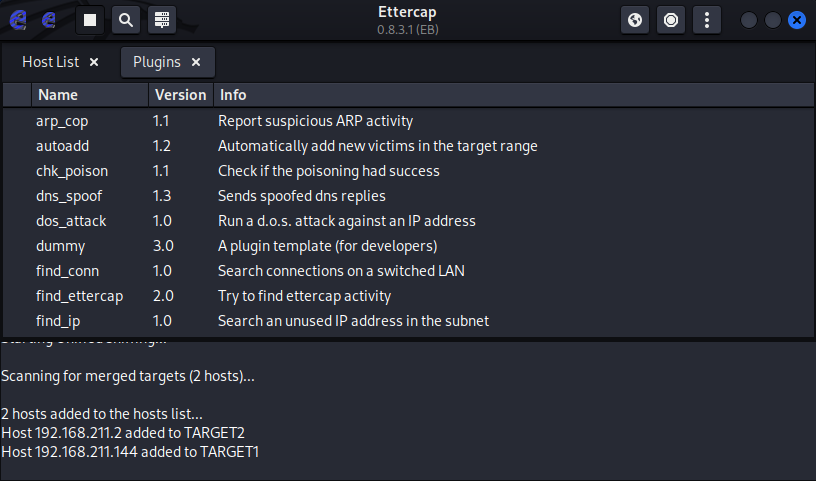
Task: Close the Host List tab
Action: pos(94,62)
